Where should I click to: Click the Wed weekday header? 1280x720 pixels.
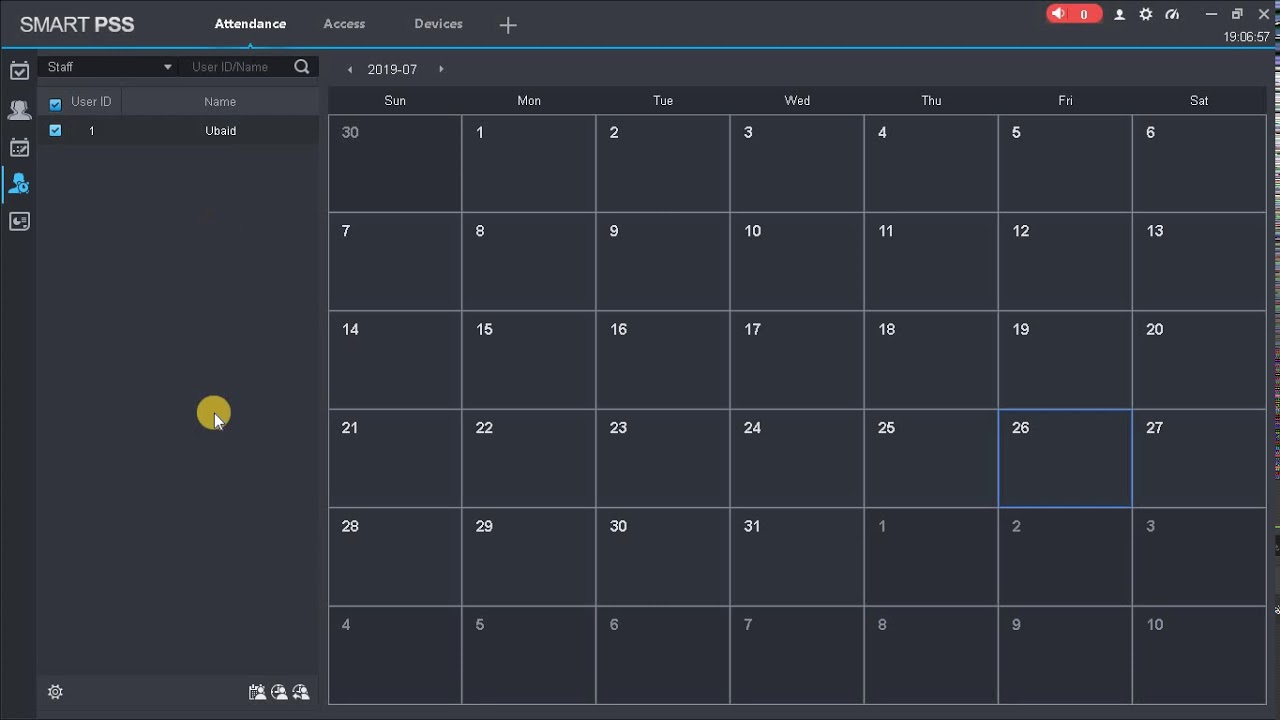797,101
